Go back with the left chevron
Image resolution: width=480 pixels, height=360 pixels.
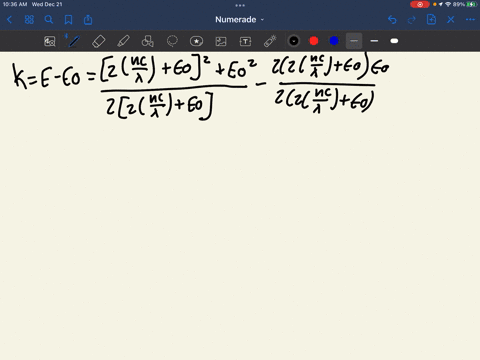click(x=9, y=20)
